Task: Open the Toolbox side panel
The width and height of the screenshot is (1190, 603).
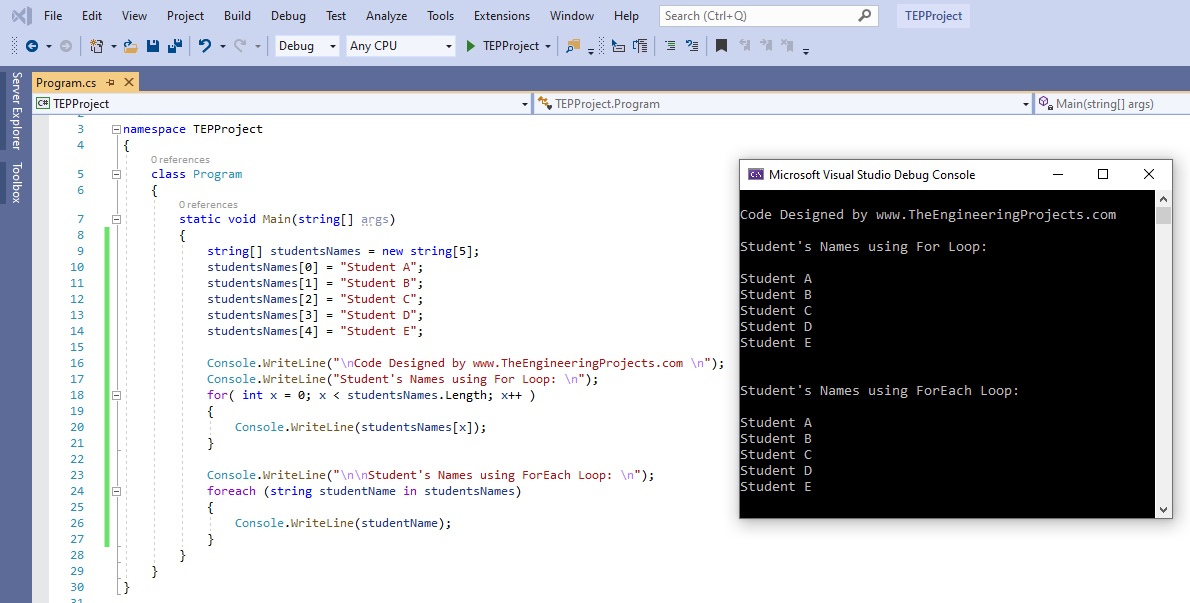Action: 16,183
